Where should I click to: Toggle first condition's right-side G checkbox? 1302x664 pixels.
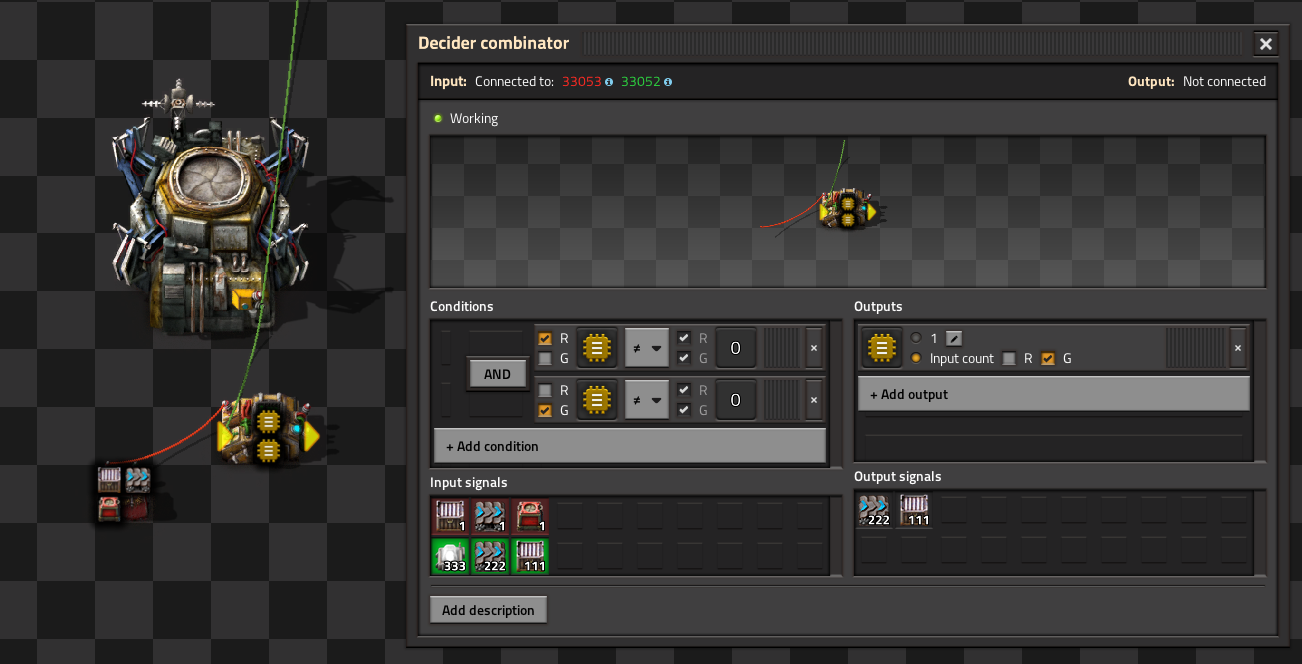(x=684, y=358)
